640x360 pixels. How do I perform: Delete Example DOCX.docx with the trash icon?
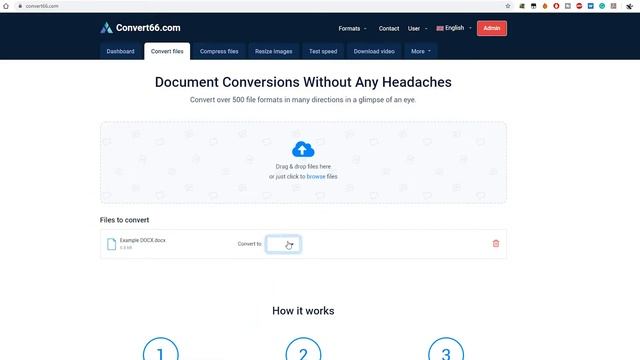click(496, 244)
